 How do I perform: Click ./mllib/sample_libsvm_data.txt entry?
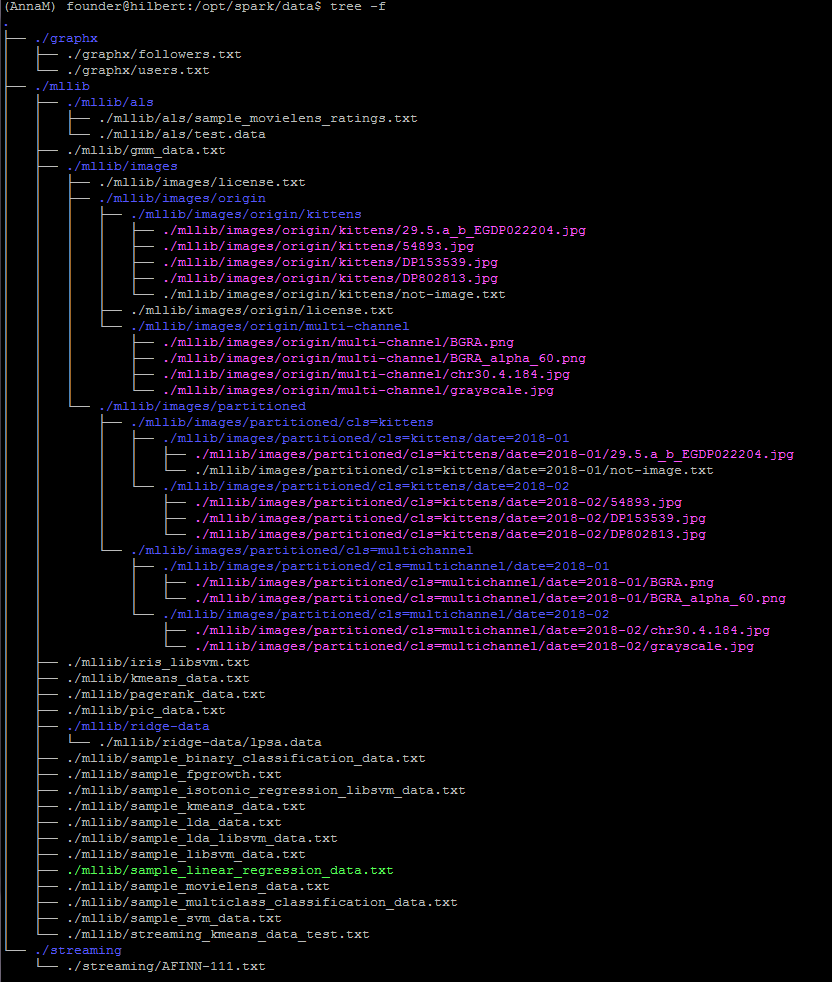click(186, 855)
